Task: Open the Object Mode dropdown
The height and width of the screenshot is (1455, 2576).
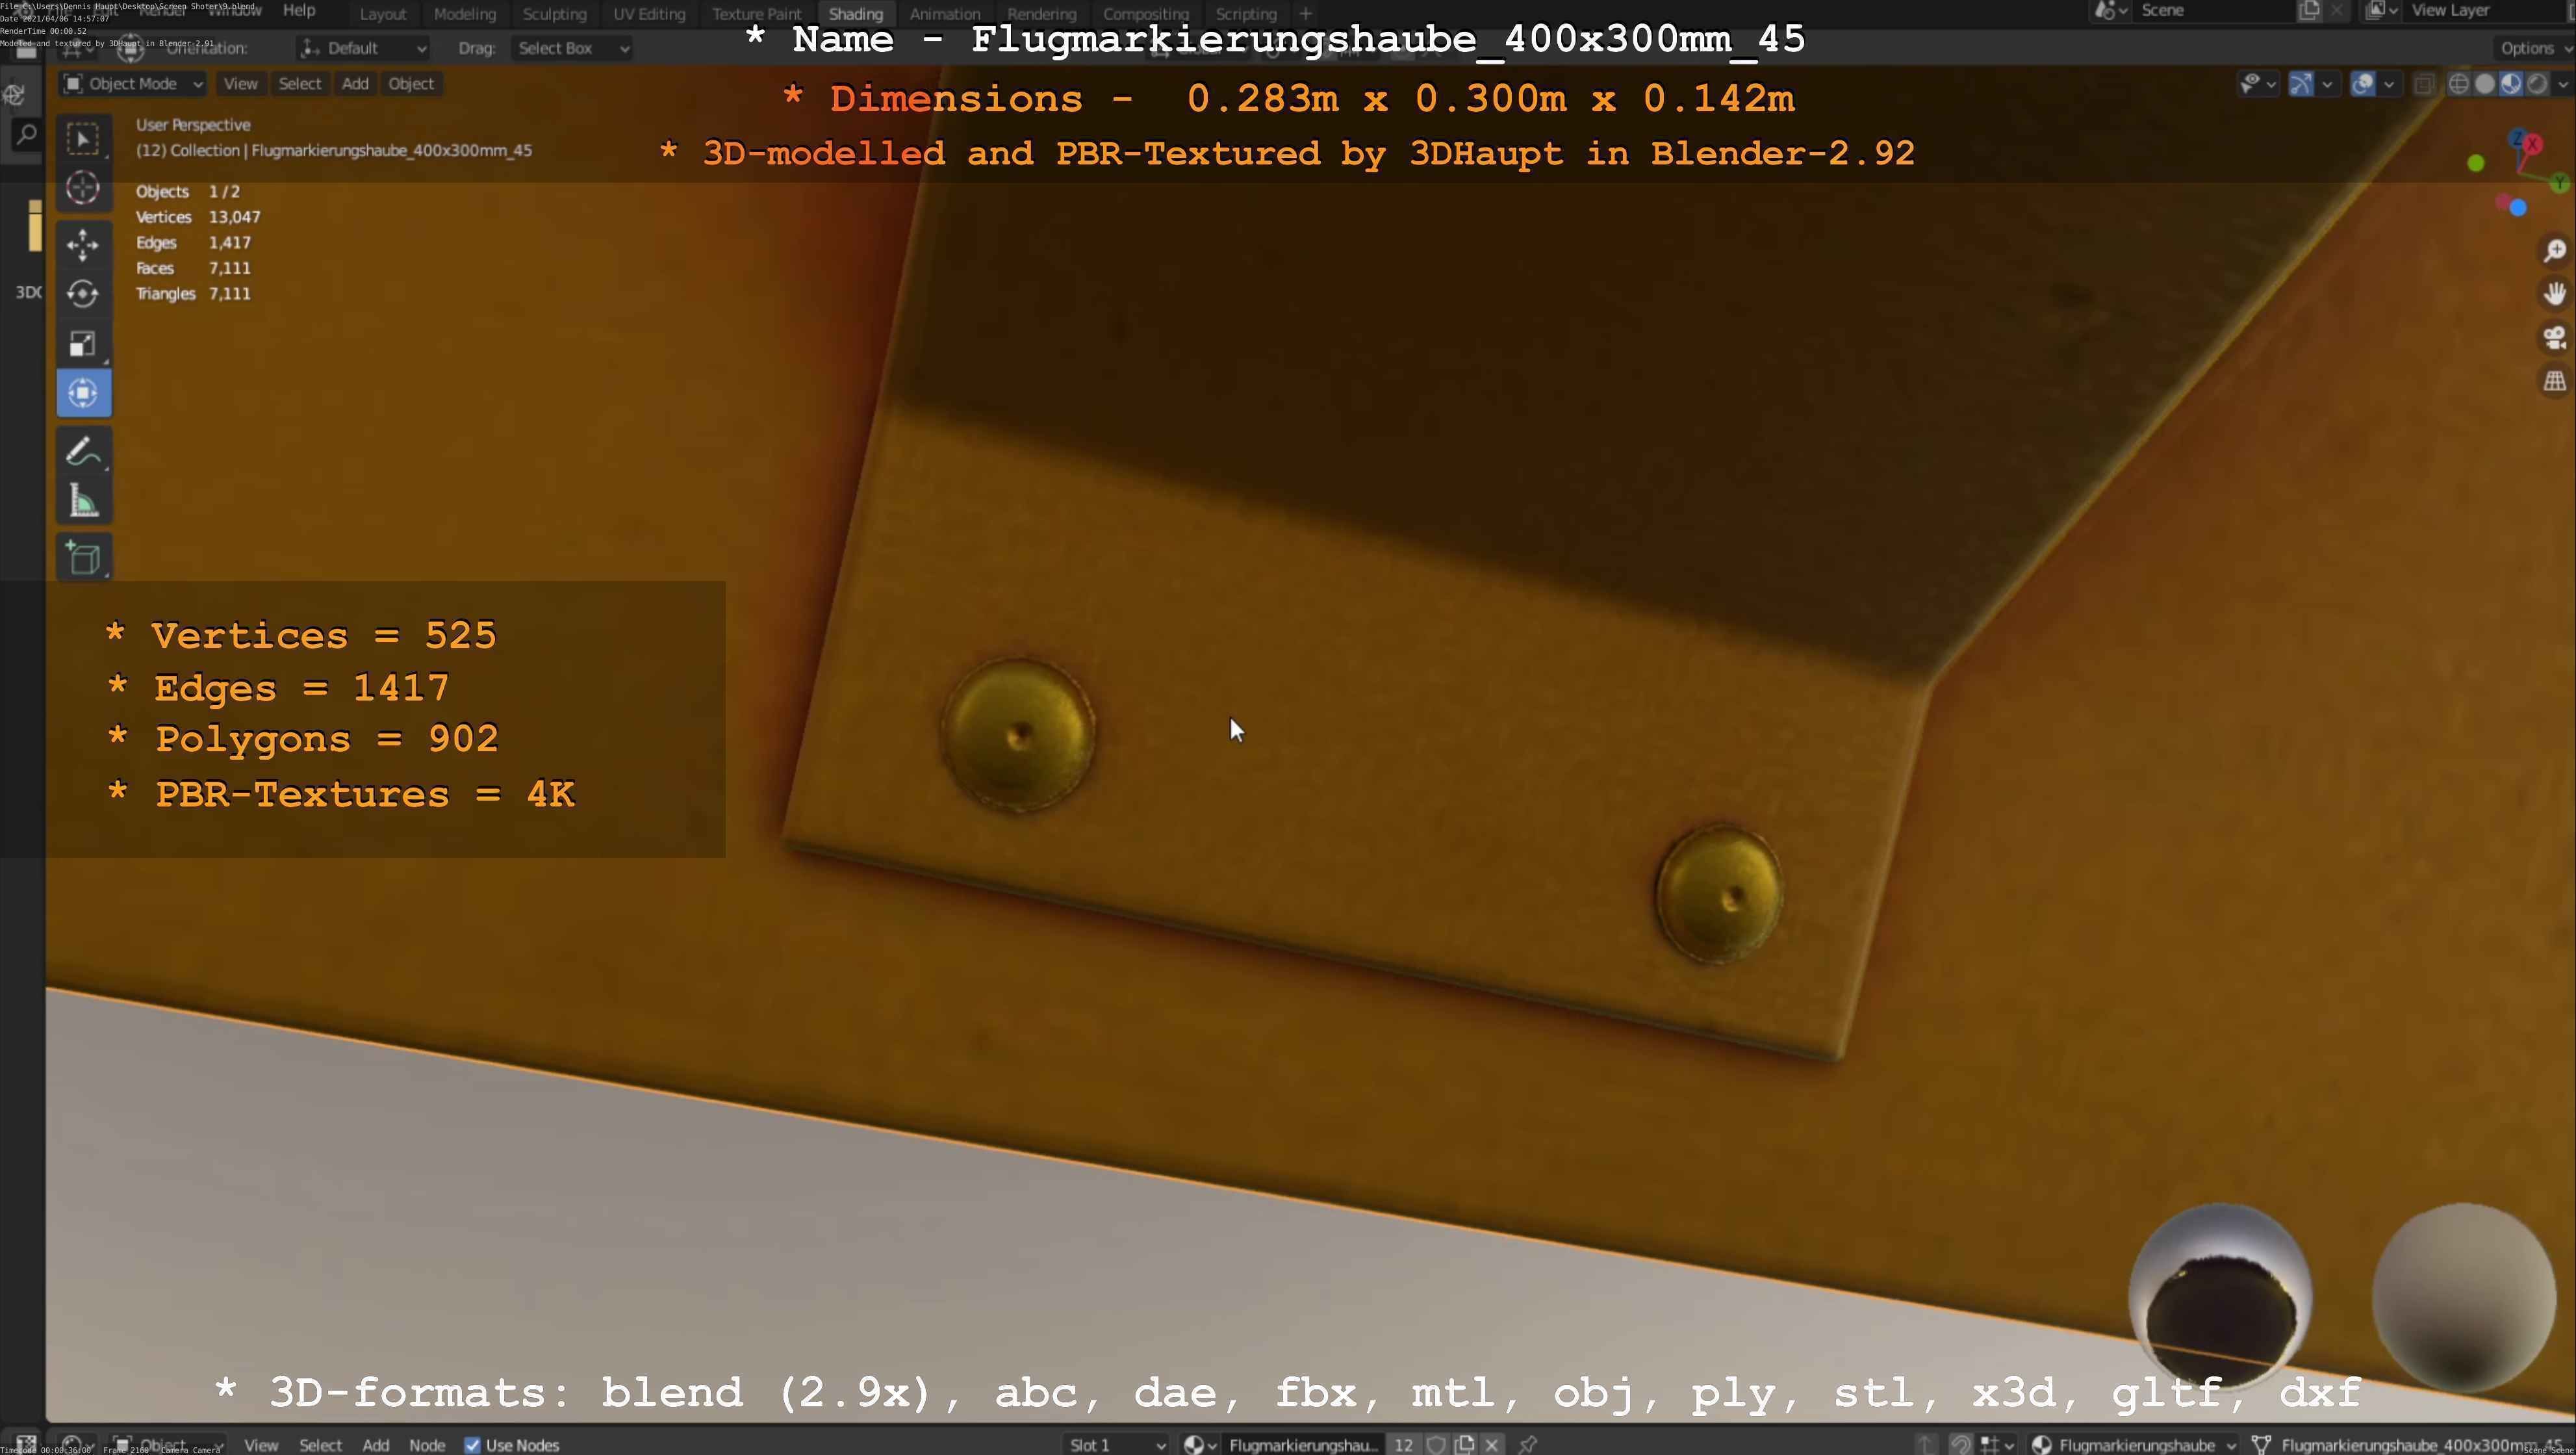Action: [x=133, y=84]
